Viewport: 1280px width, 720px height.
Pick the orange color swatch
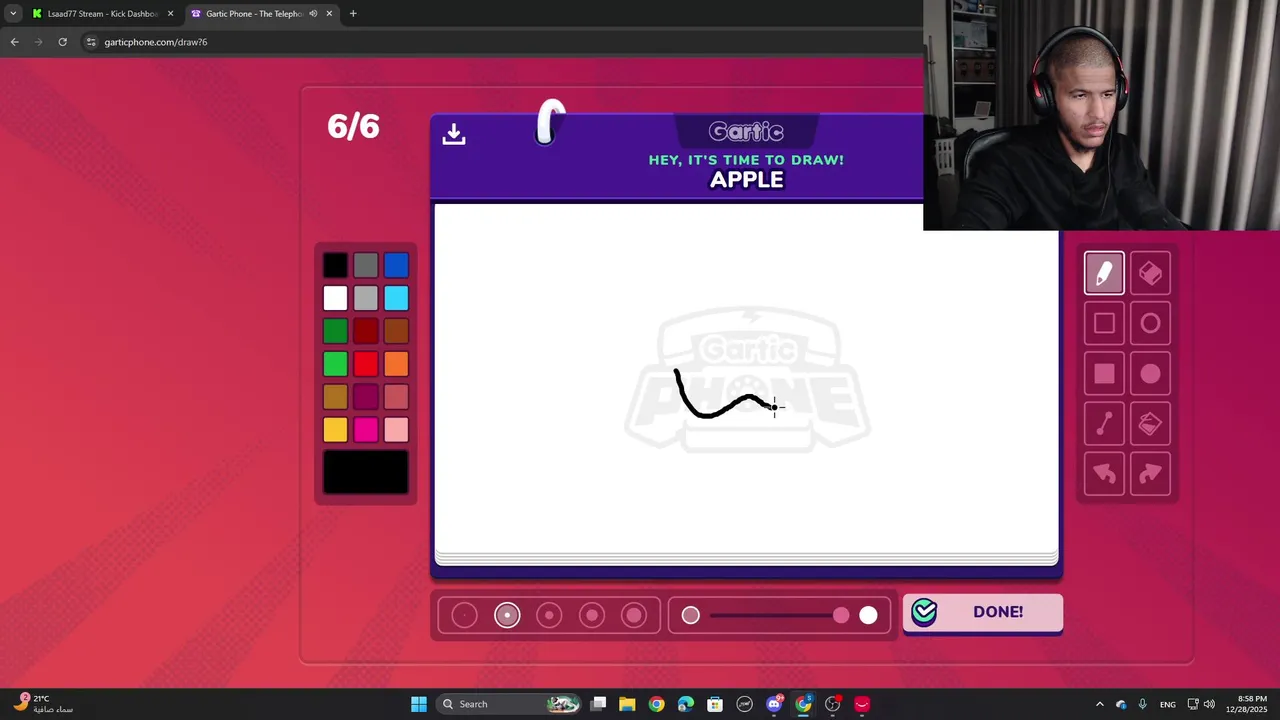point(396,364)
